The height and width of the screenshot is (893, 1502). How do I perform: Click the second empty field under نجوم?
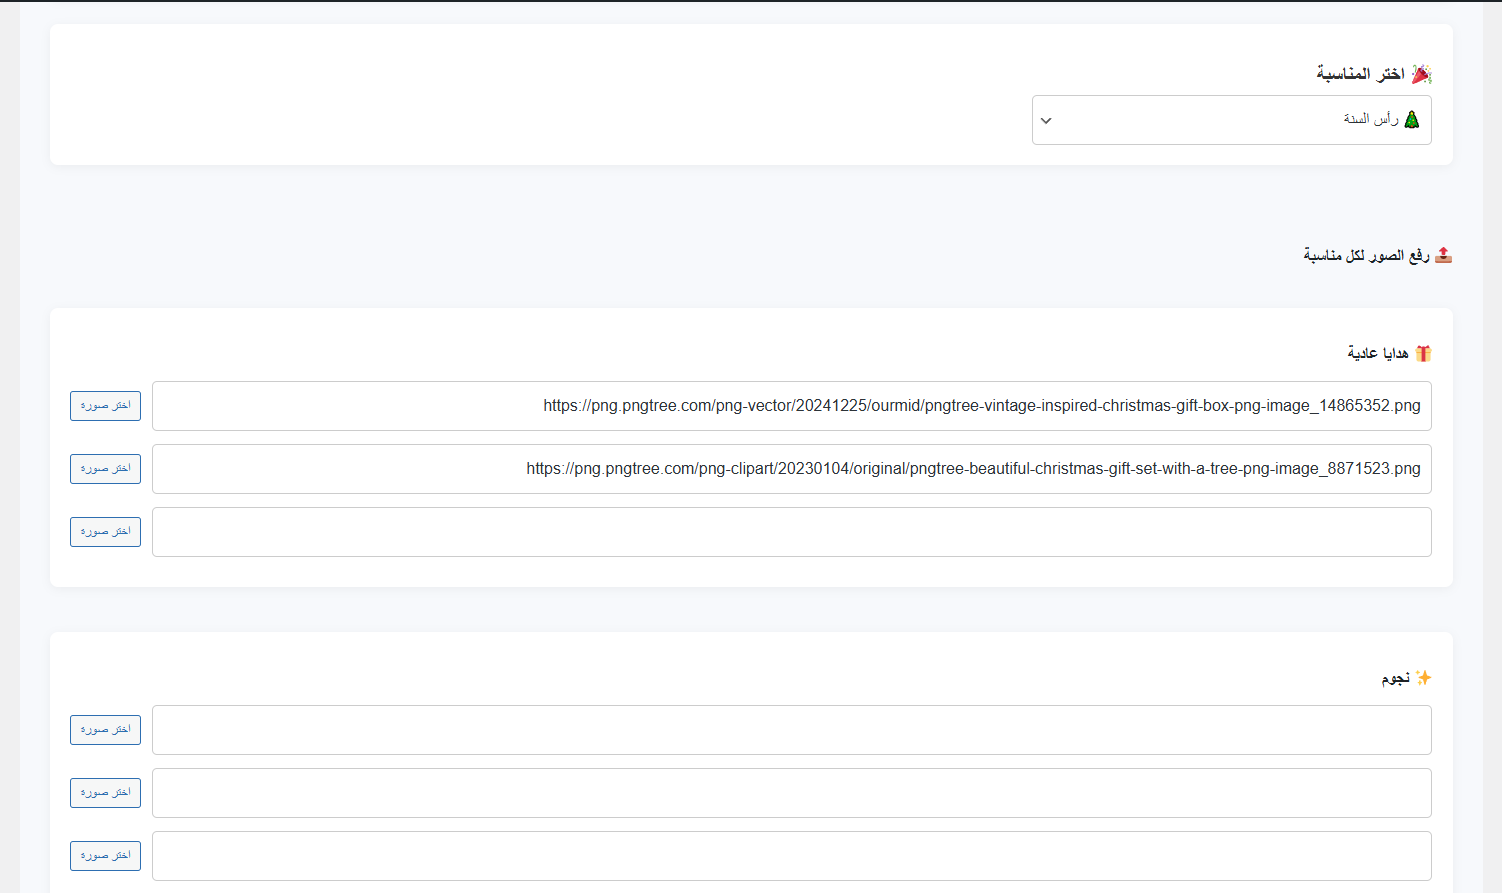pos(791,793)
